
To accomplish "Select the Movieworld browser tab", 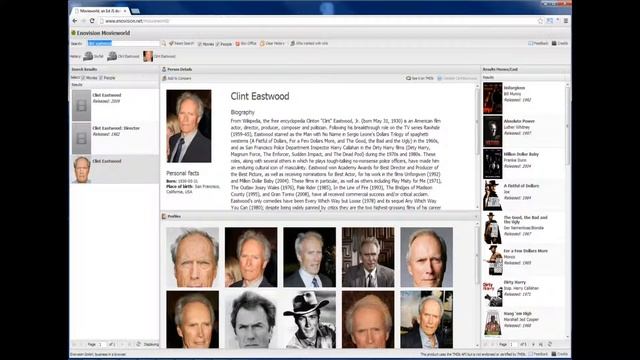I will point(100,11).
